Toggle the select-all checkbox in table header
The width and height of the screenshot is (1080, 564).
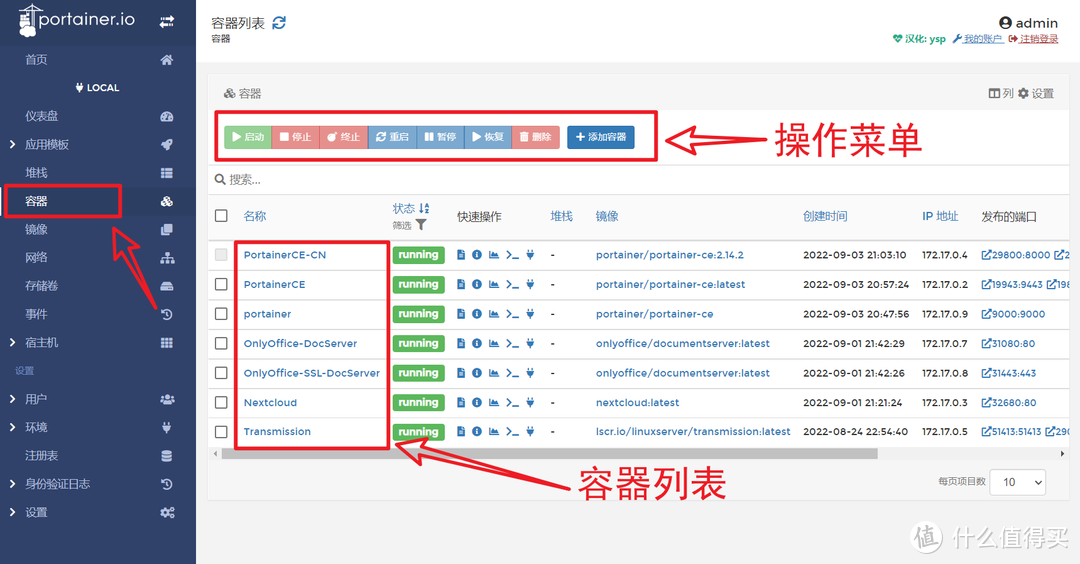pos(221,216)
